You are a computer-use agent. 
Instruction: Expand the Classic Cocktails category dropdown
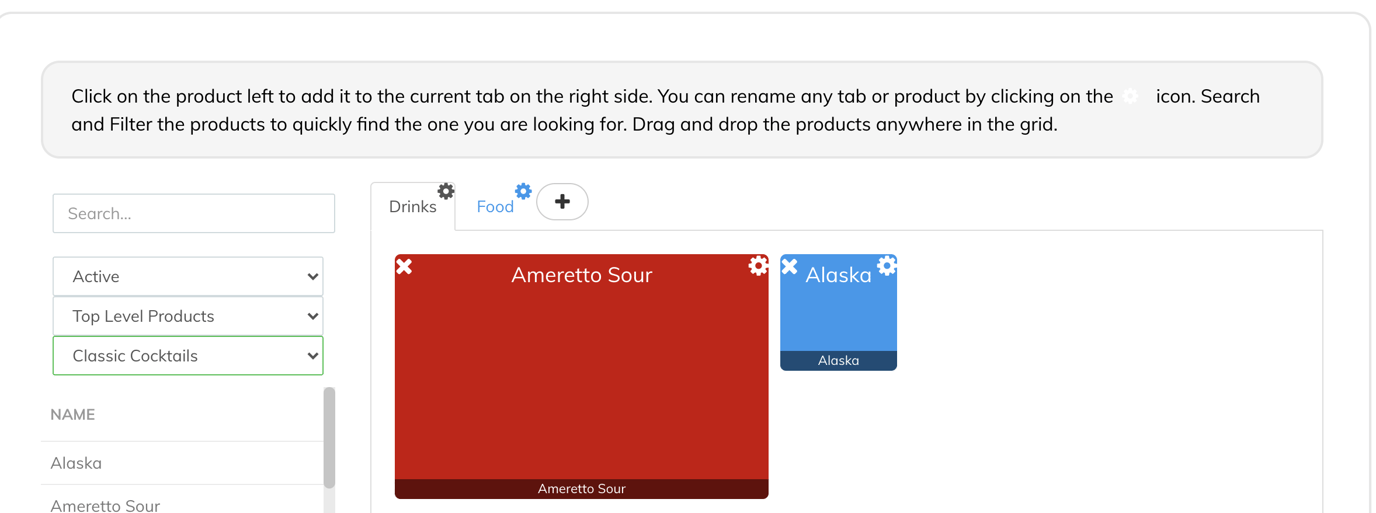point(188,356)
